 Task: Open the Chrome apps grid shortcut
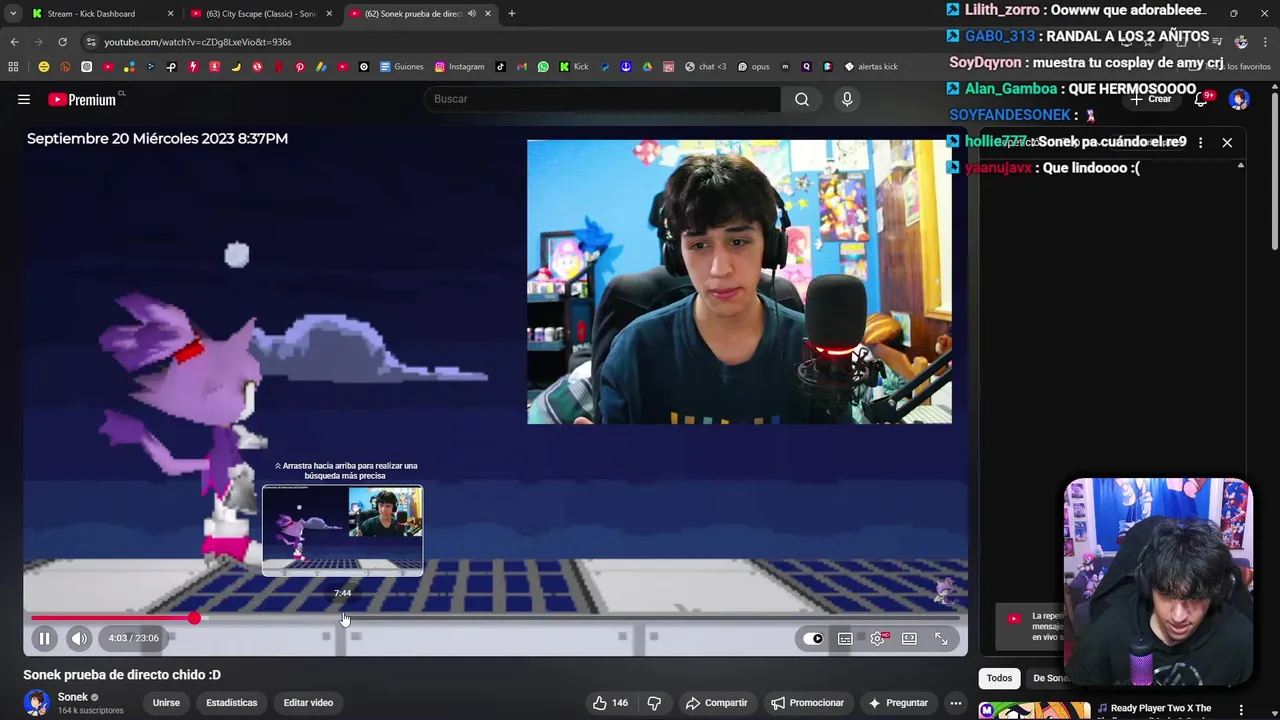click(x=13, y=67)
